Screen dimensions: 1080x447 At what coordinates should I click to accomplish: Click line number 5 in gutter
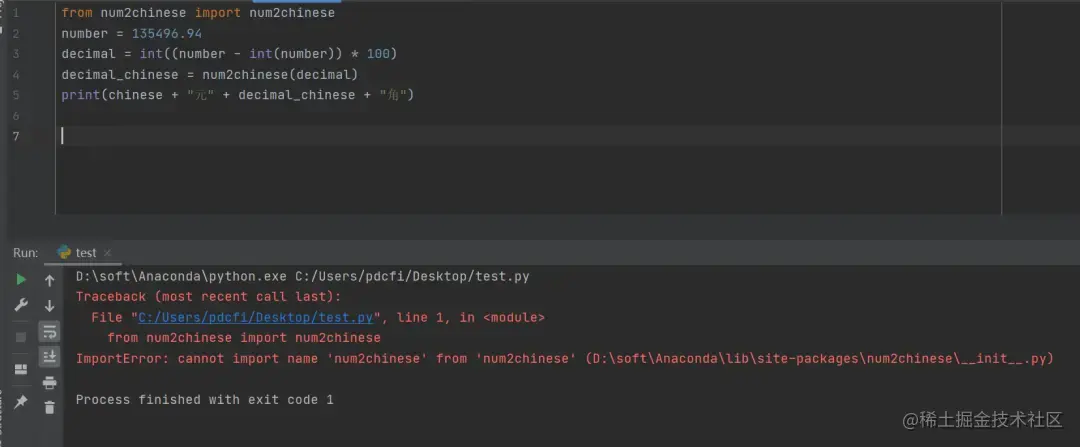coord(16,95)
